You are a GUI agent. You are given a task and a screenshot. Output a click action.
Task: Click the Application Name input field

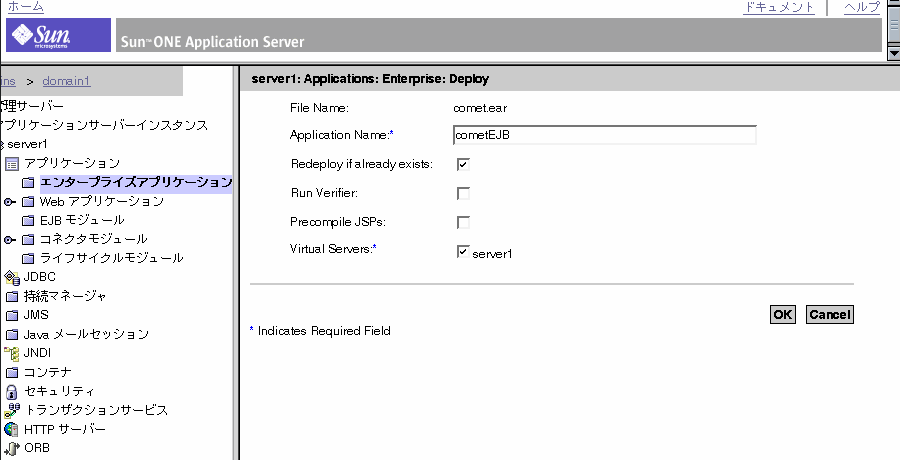coord(604,135)
